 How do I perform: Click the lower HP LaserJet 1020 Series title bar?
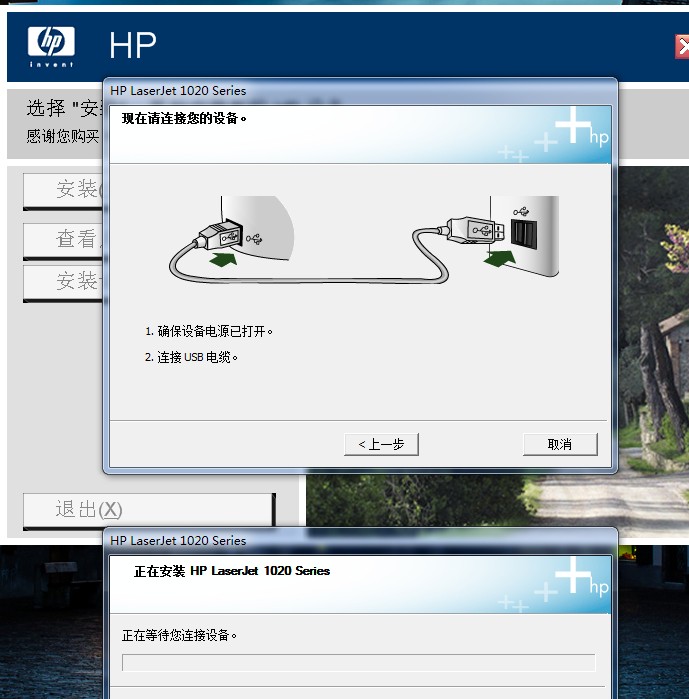point(360,541)
